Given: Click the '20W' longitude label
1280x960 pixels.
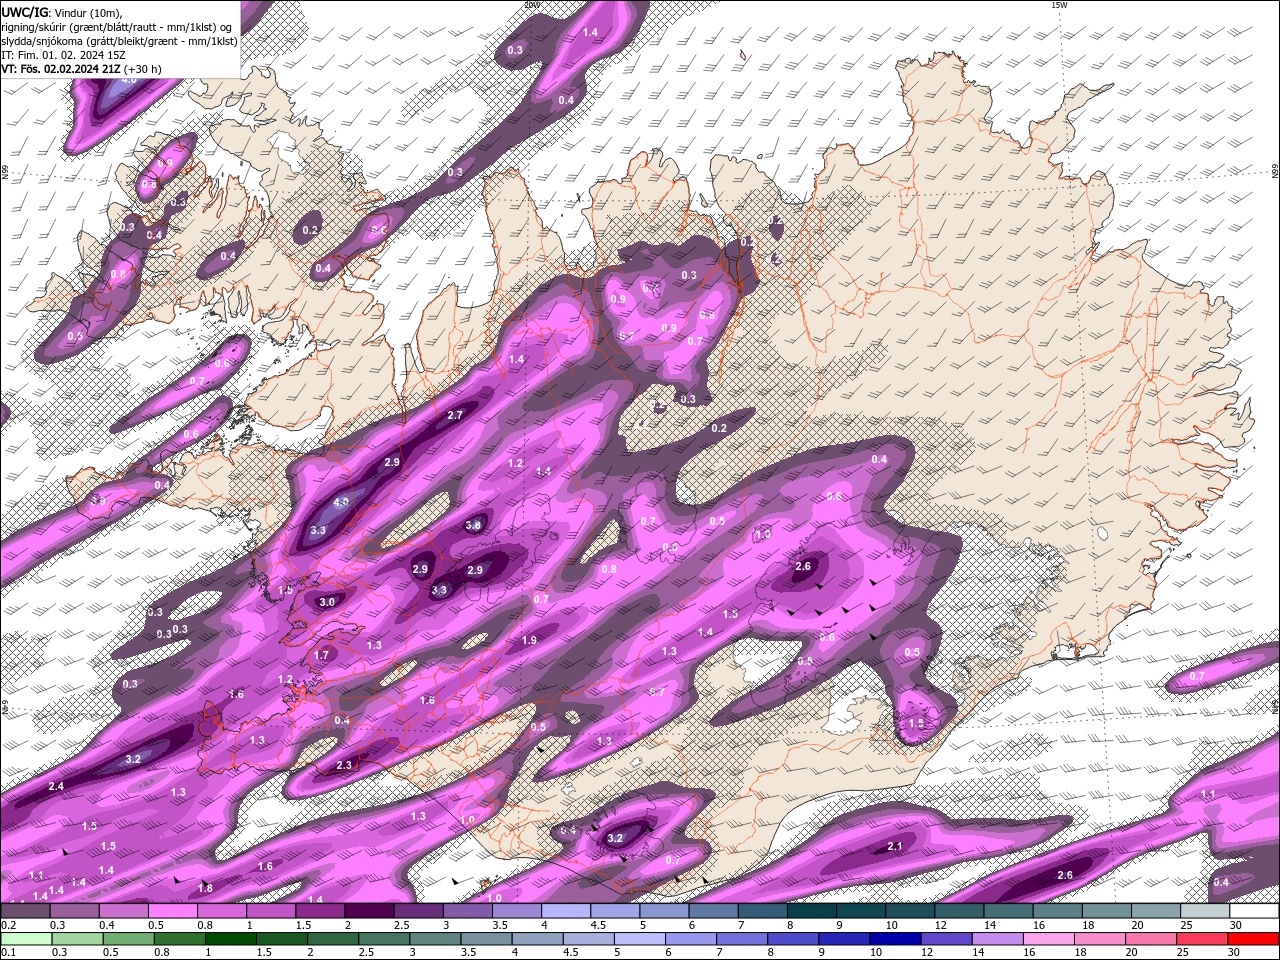Looking at the screenshot, I should pos(532,5).
